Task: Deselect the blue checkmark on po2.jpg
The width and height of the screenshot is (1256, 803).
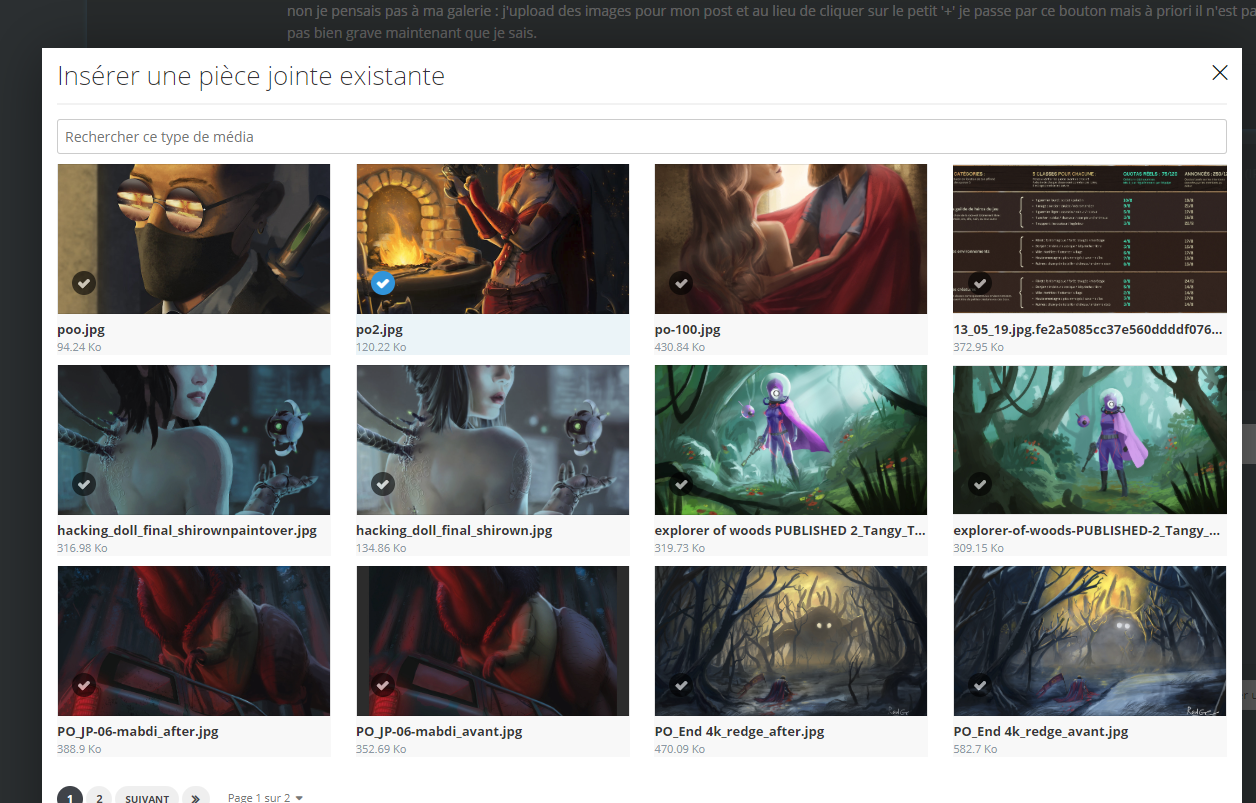Action: point(382,283)
